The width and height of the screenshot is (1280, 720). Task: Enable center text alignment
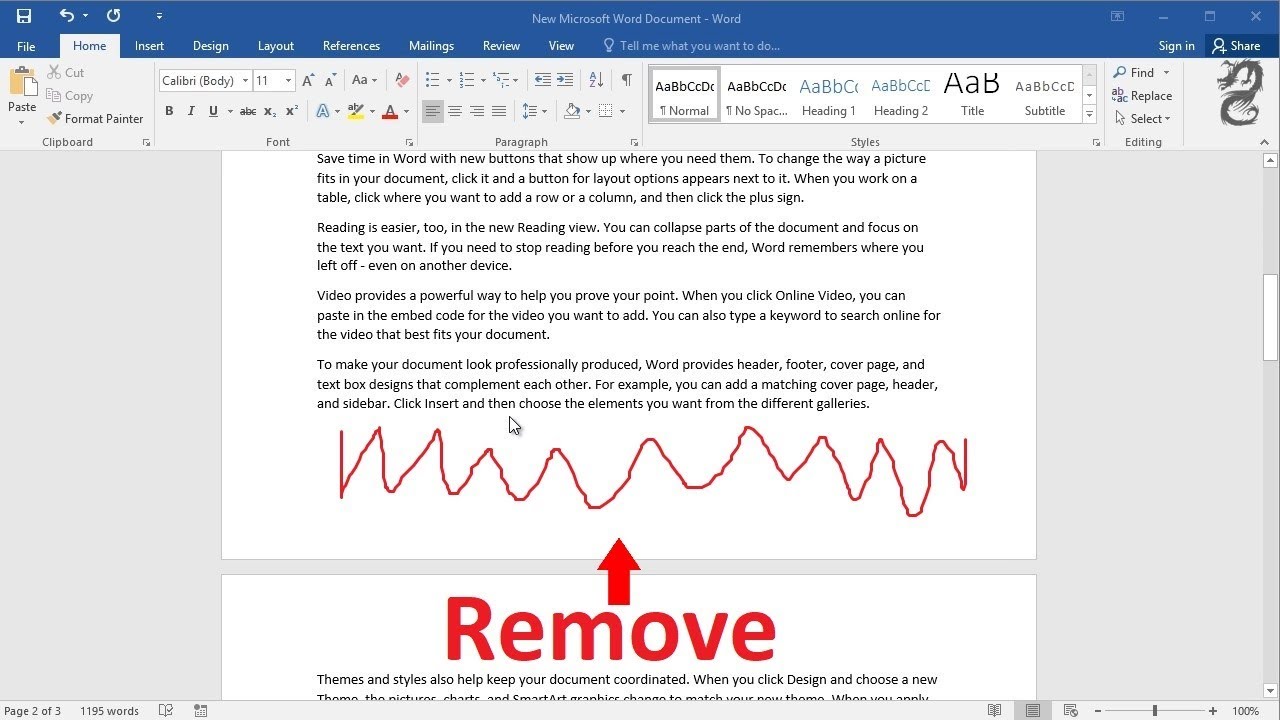[x=455, y=111]
